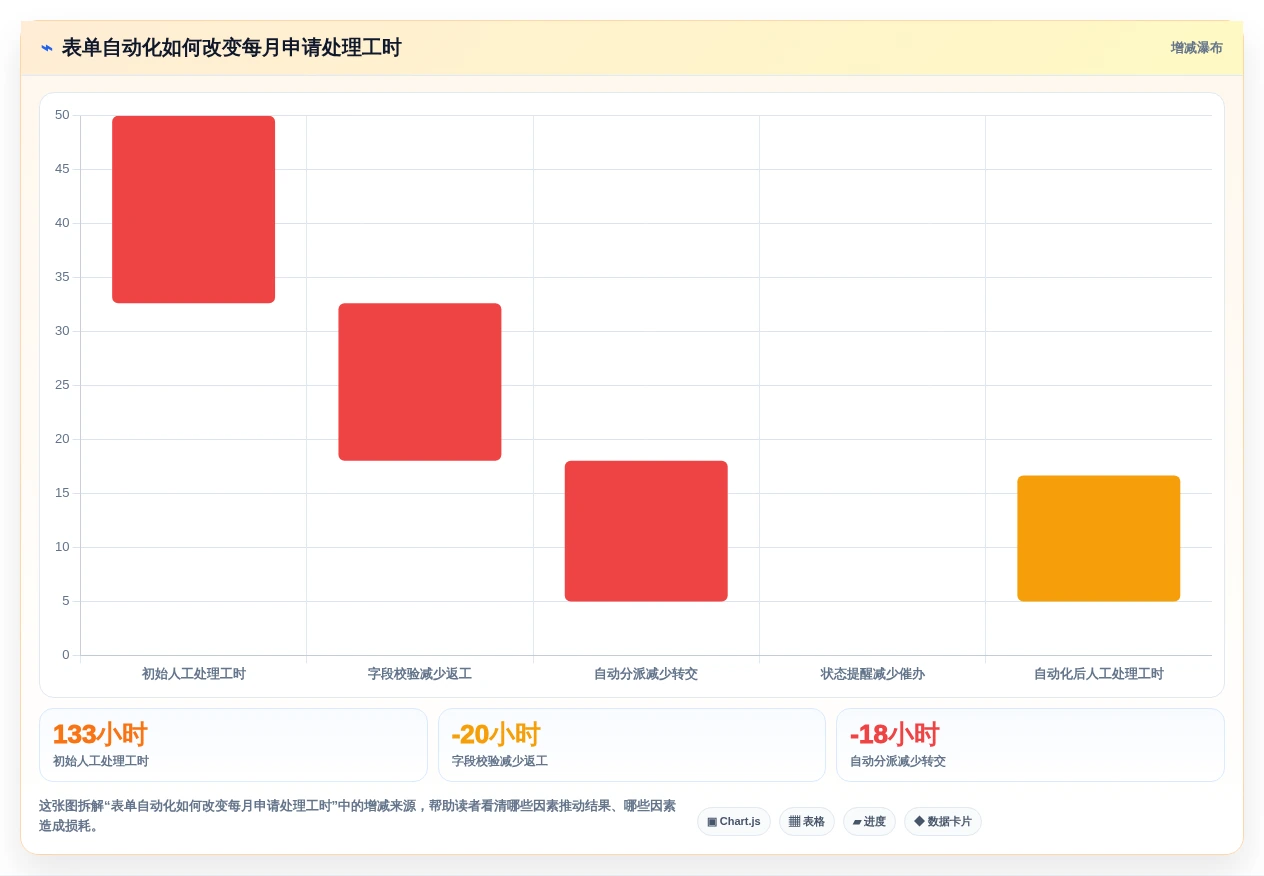This screenshot has height=876, width=1264.
Task: Click y-axis tick value 20
Action: coord(62,439)
